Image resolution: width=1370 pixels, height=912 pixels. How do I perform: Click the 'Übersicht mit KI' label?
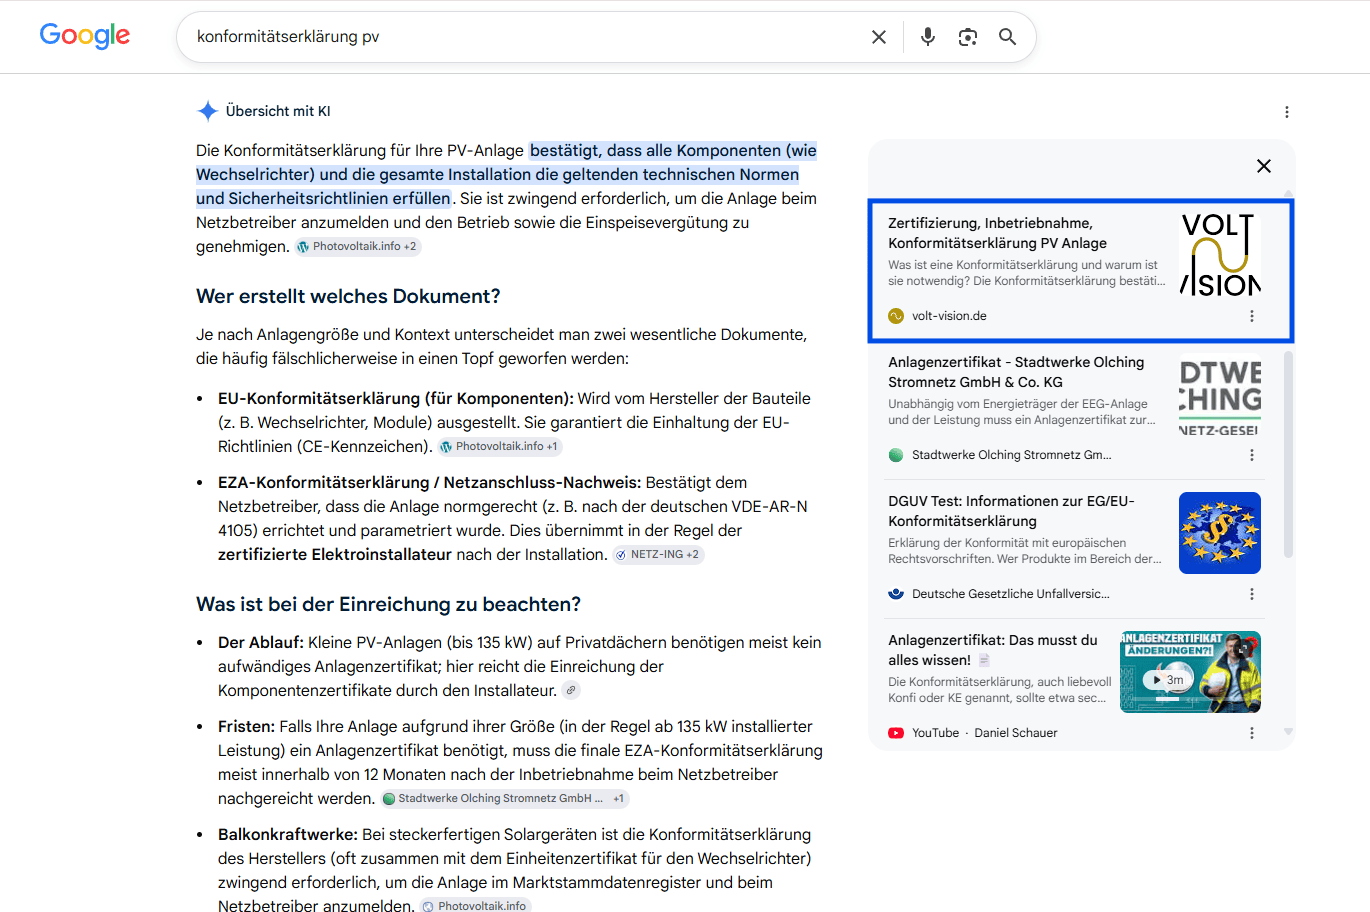[x=278, y=111]
